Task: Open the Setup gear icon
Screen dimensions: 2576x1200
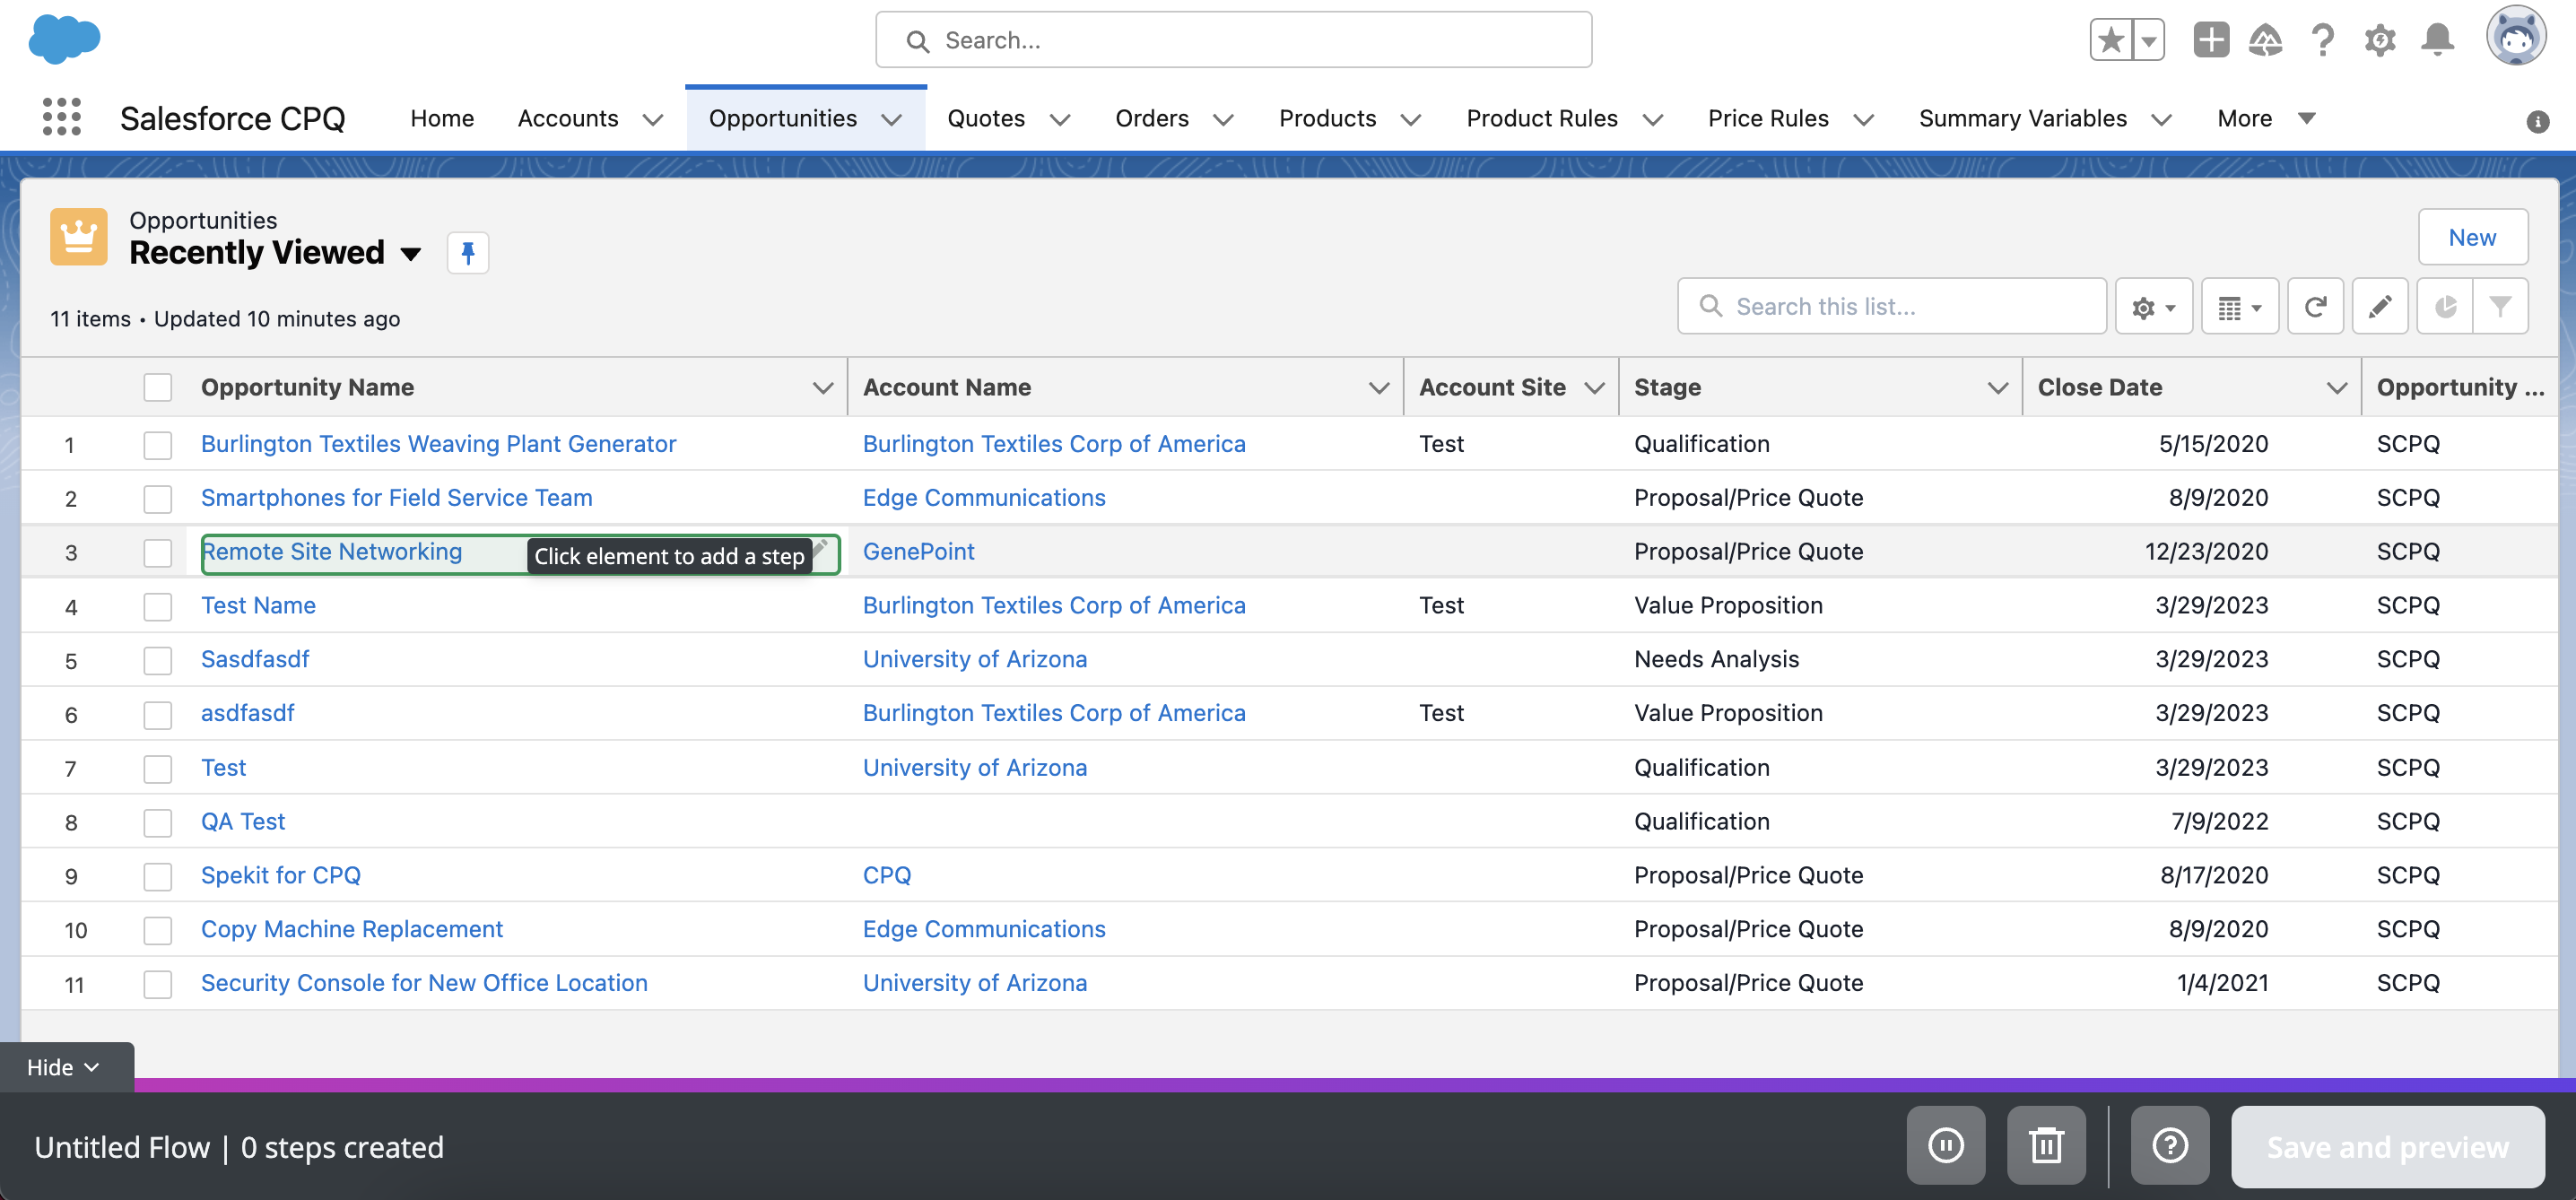Action: point(2380,40)
